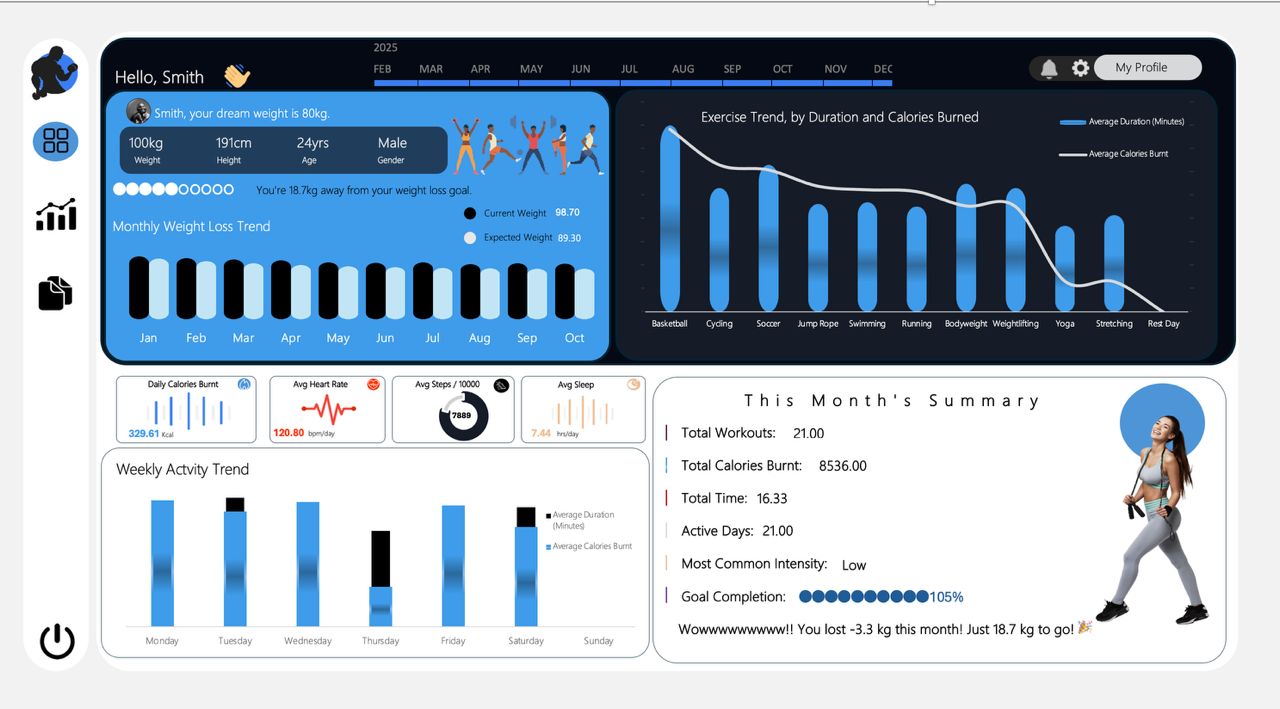Click the My Profile button

coord(1147,67)
